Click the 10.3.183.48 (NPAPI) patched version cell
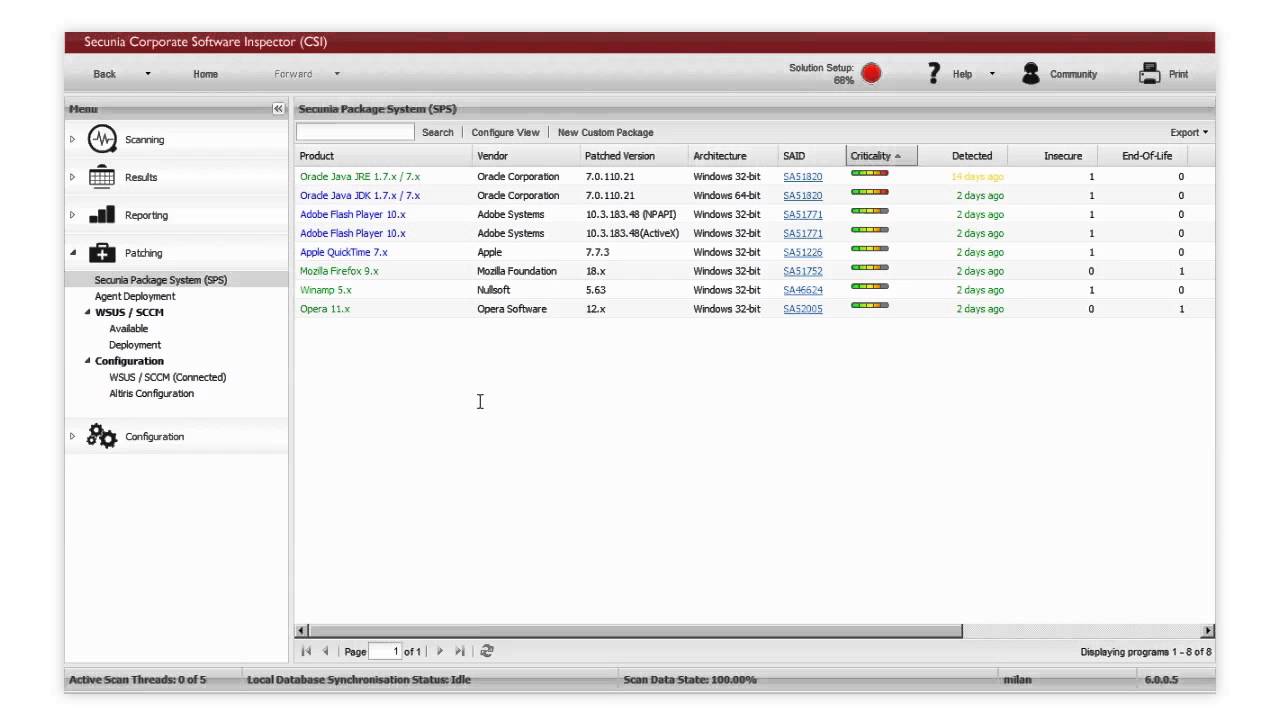The width and height of the screenshot is (1280, 720). tap(631, 214)
